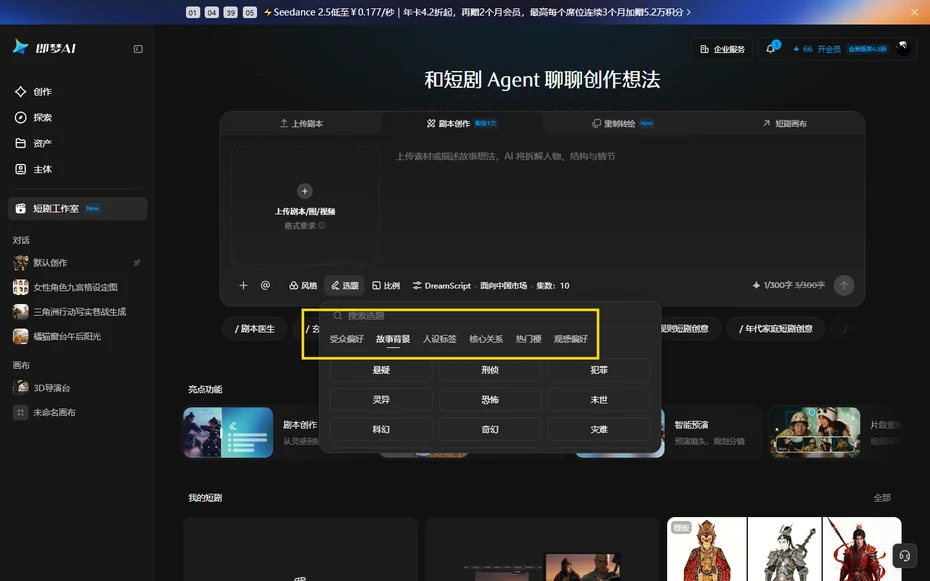Viewport: 930px width, 581px height.
Task: Go to 探索 compass item
Action: point(34,117)
